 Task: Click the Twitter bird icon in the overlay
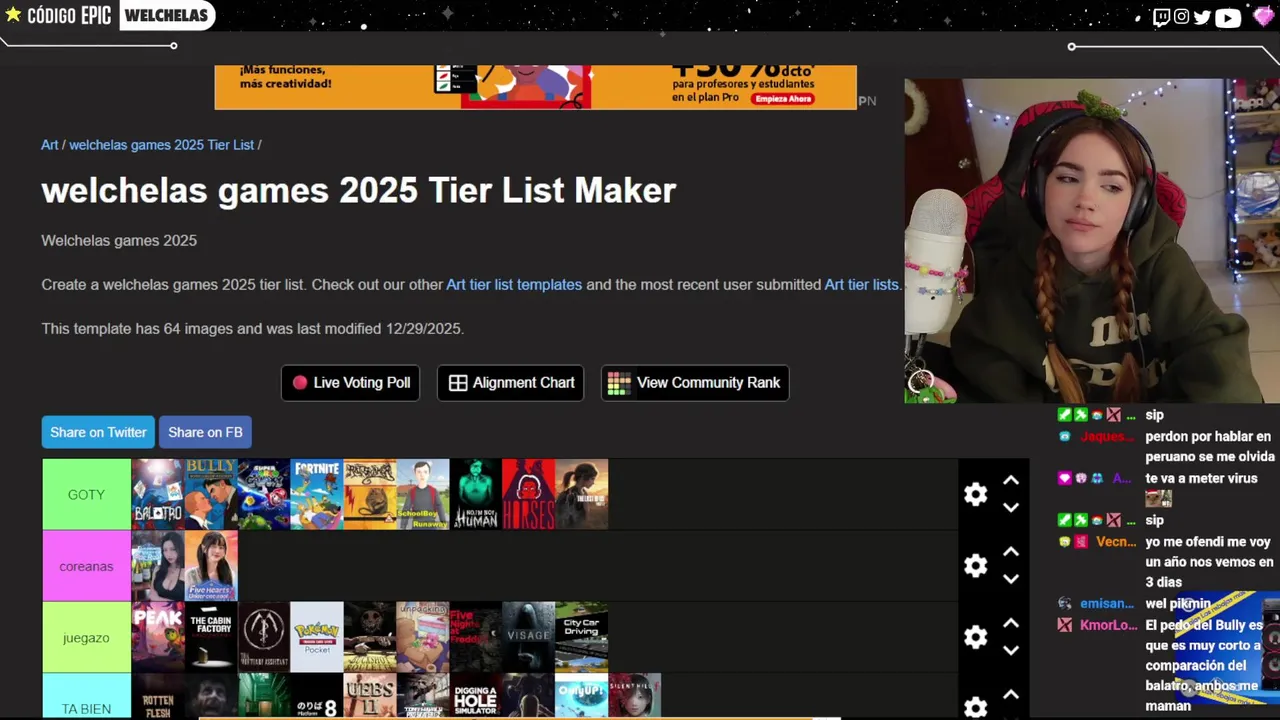[1202, 17]
